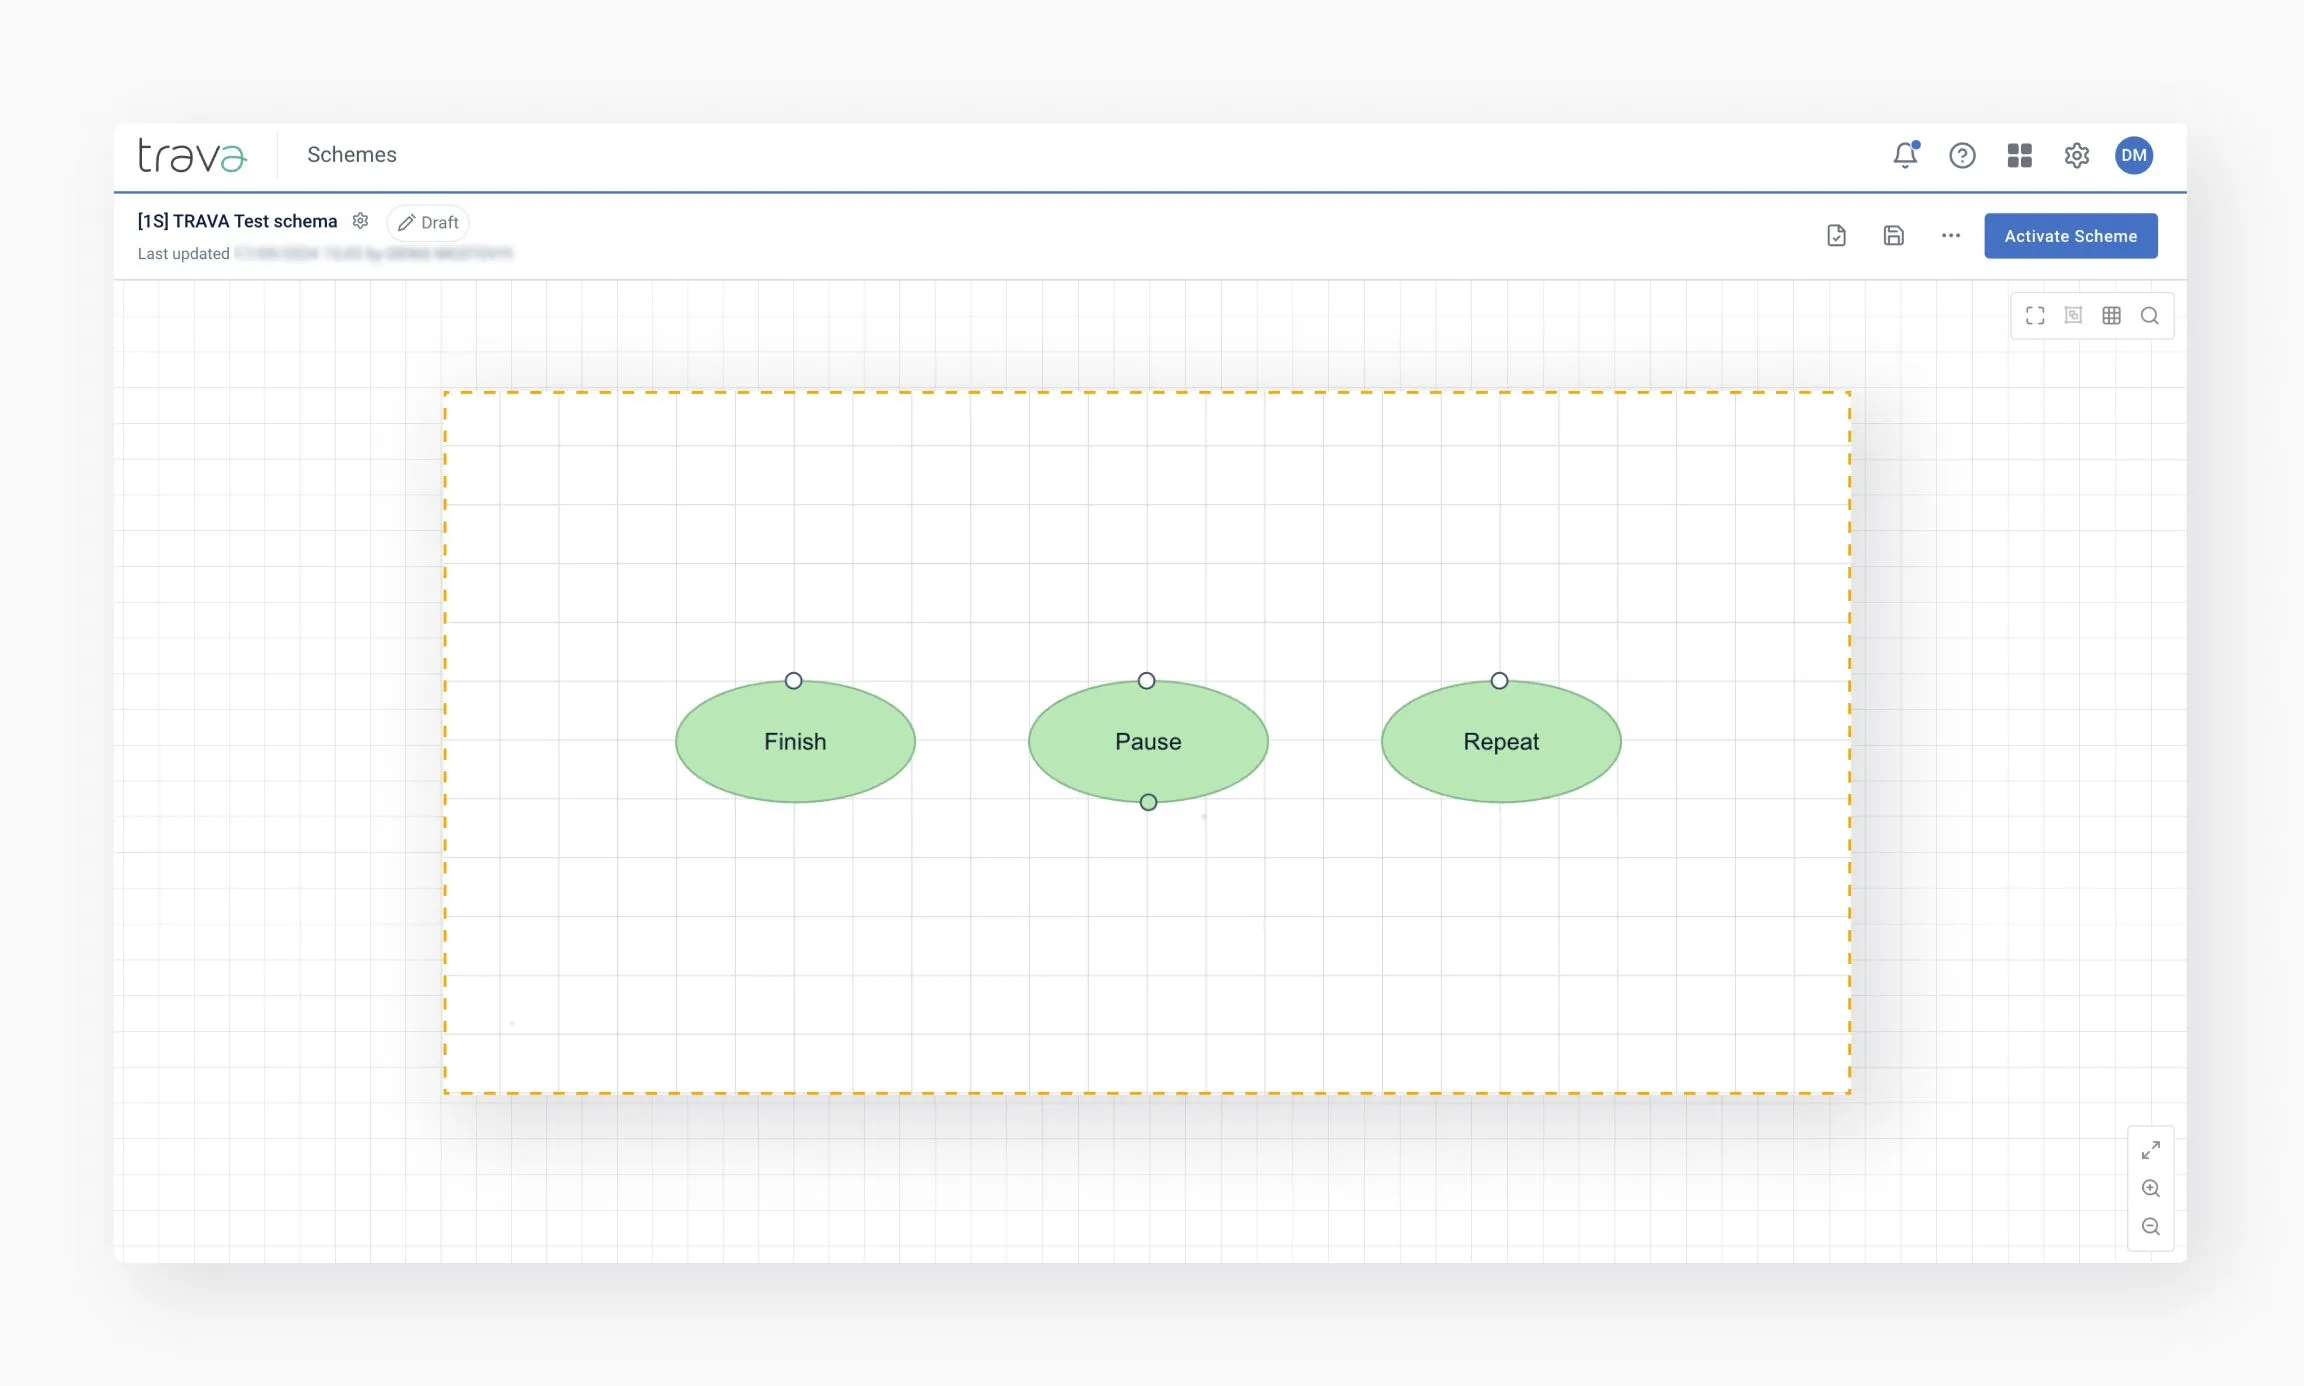Zoom out of the canvas

click(x=2151, y=1226)
